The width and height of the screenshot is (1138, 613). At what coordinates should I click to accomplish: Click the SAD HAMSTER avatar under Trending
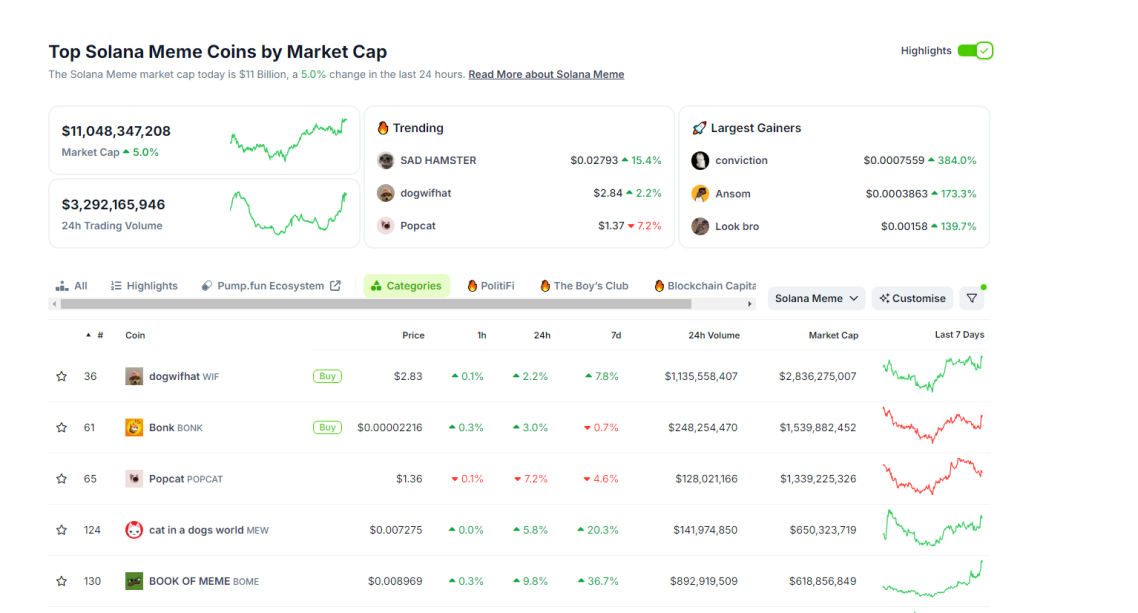pyautogui.click(x=385, y=160)
